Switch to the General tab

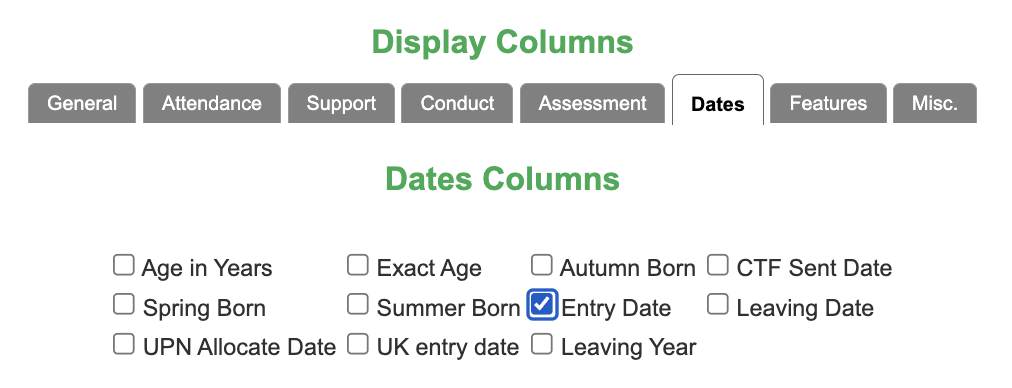point(82,103)
